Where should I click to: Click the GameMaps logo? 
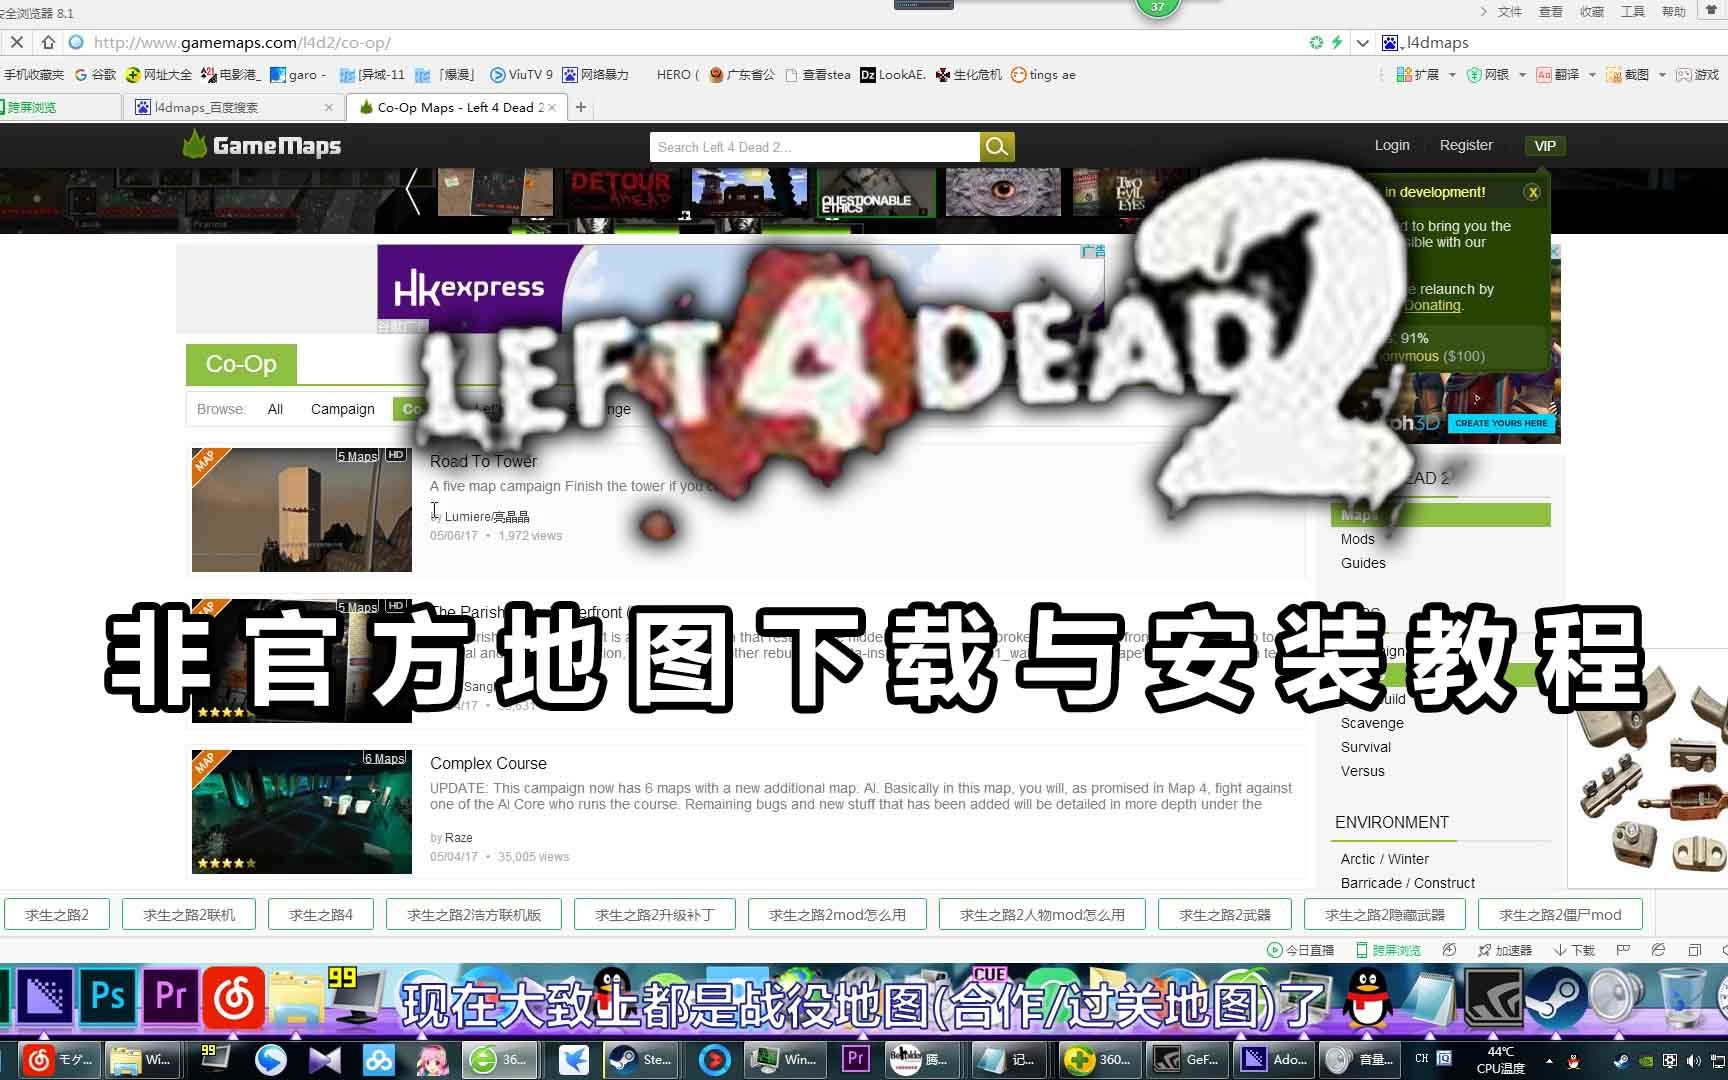point(262,146)
